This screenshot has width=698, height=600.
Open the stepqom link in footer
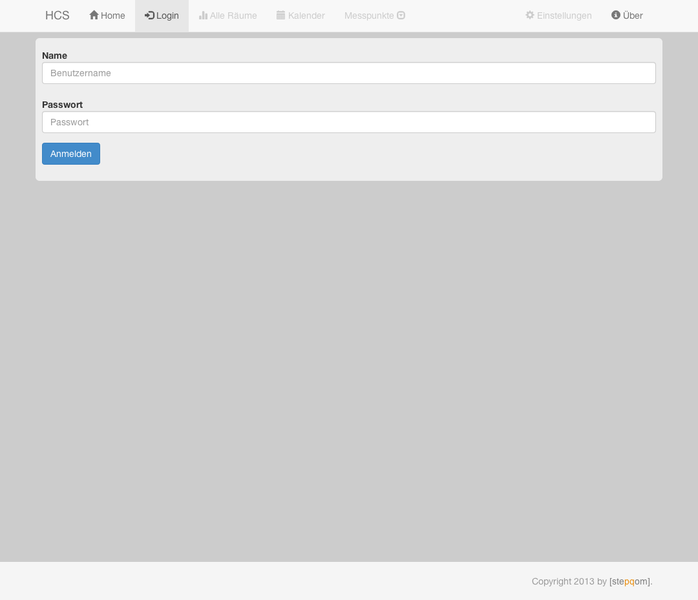pyautogui.click(x=630, y=582)
